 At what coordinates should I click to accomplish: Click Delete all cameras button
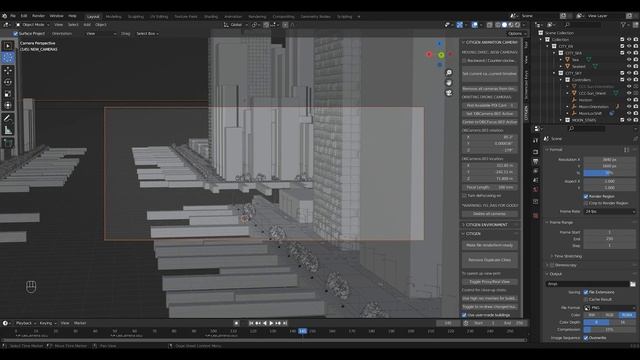click(x=490, y=214)
